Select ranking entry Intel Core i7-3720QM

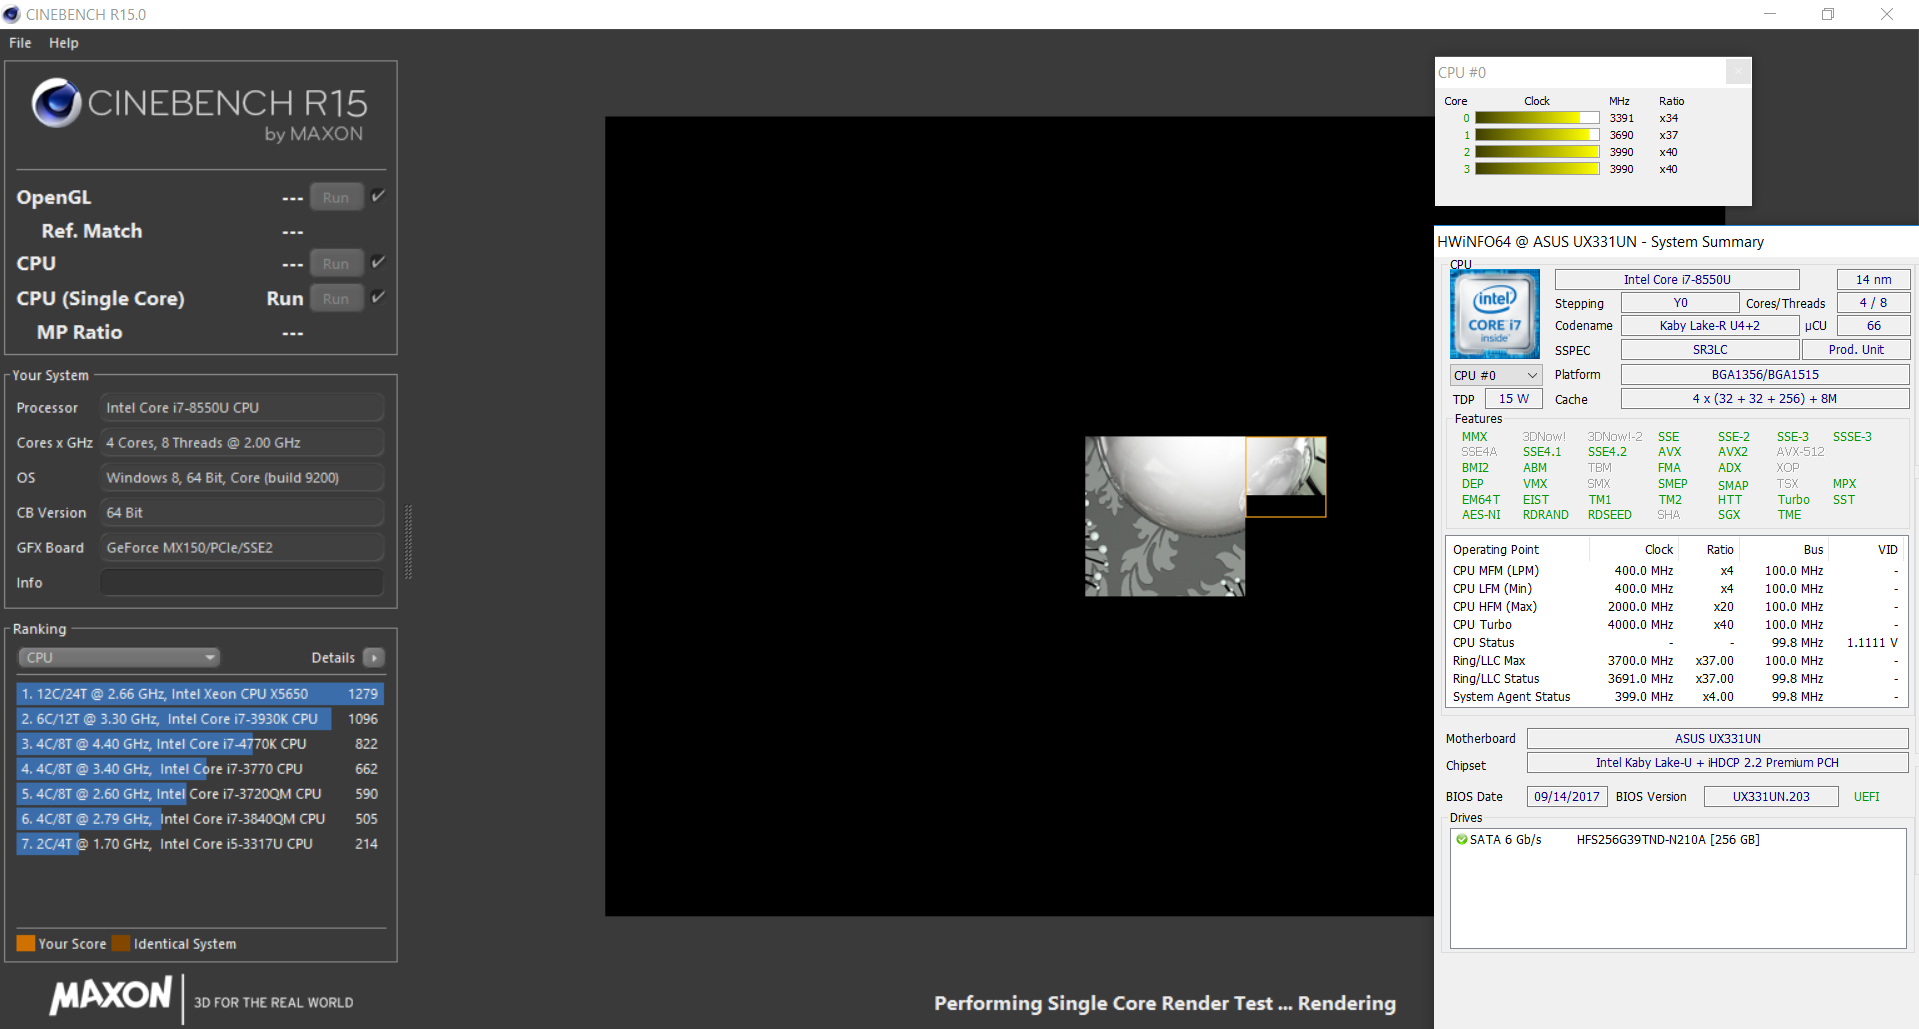(x=200, y=793)
